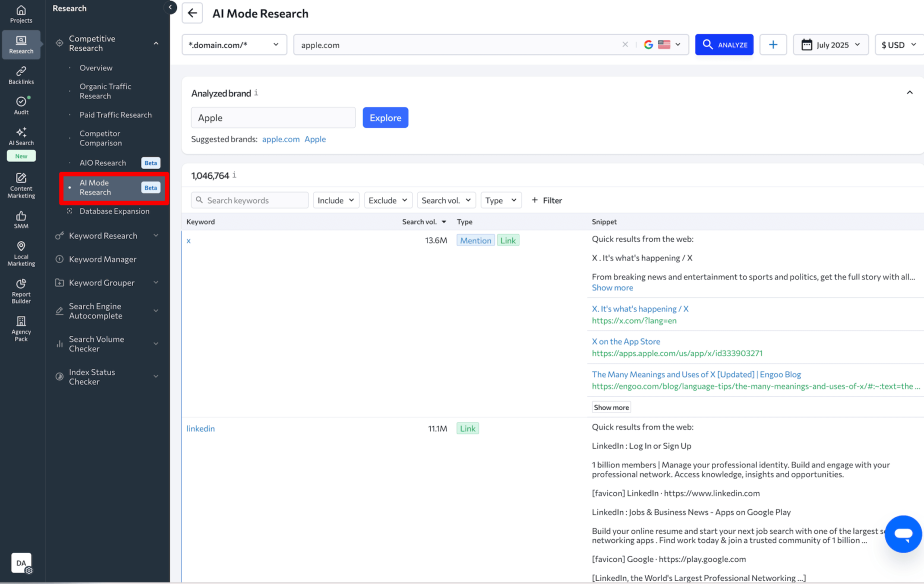Create a new query with the plus icon
The image size is (924, 584).
(774, 44)
